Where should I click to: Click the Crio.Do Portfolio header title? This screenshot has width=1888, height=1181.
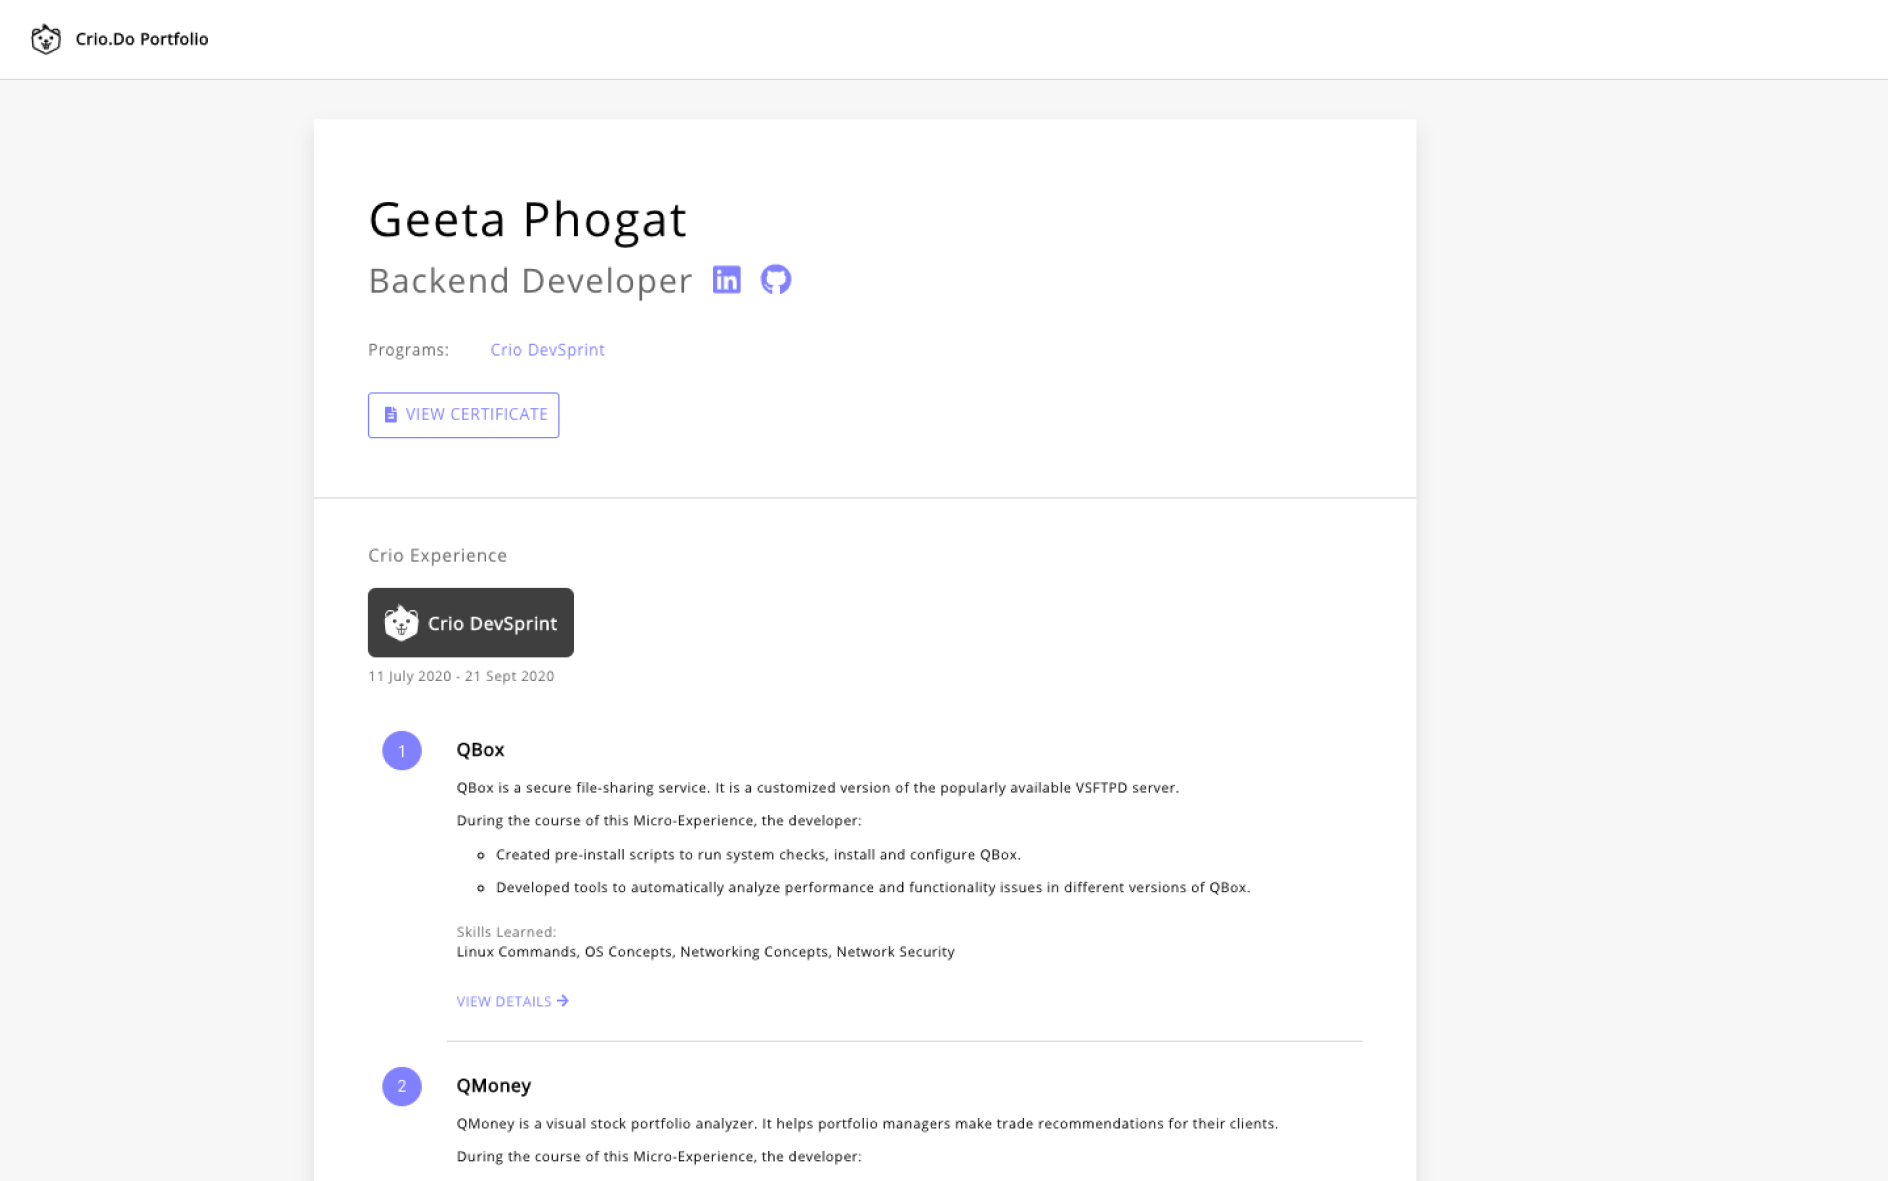142,39
